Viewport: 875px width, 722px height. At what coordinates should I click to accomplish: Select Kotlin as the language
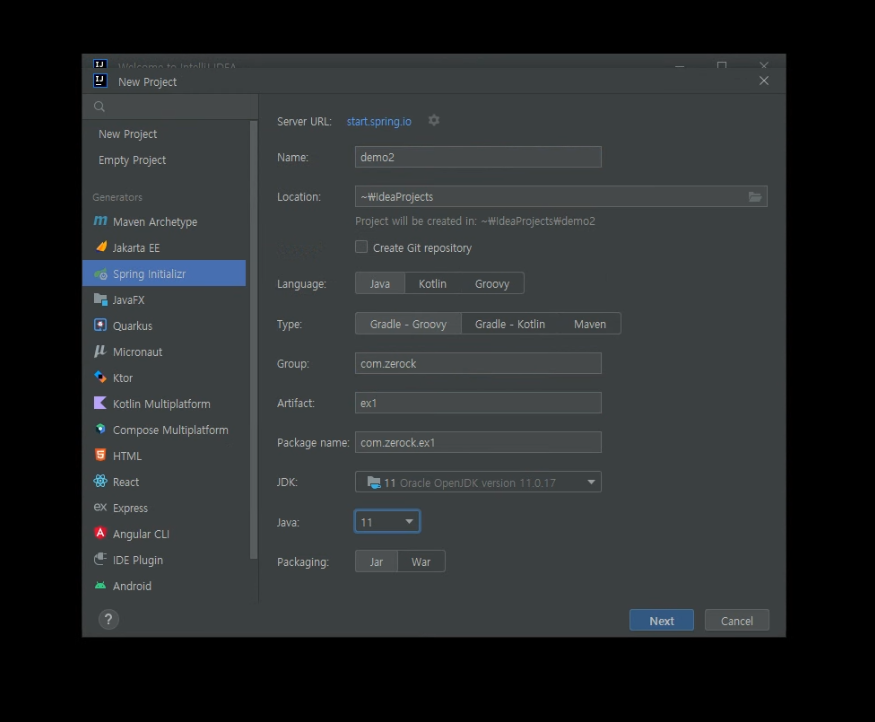point(432,283)
